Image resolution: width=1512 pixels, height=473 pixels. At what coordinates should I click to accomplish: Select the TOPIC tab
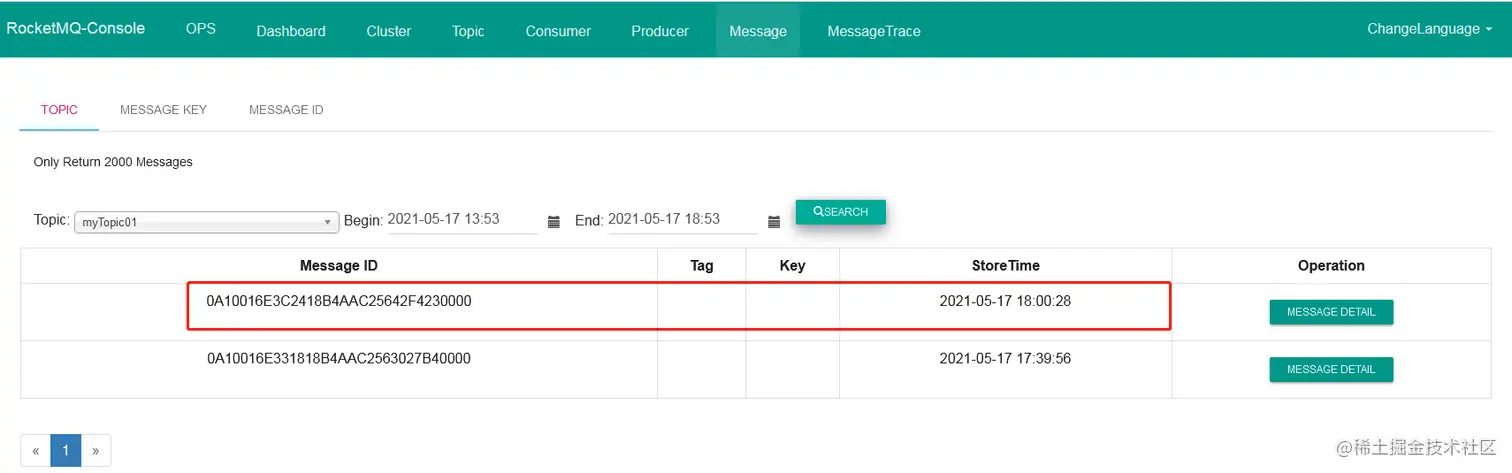pos(59,110)
